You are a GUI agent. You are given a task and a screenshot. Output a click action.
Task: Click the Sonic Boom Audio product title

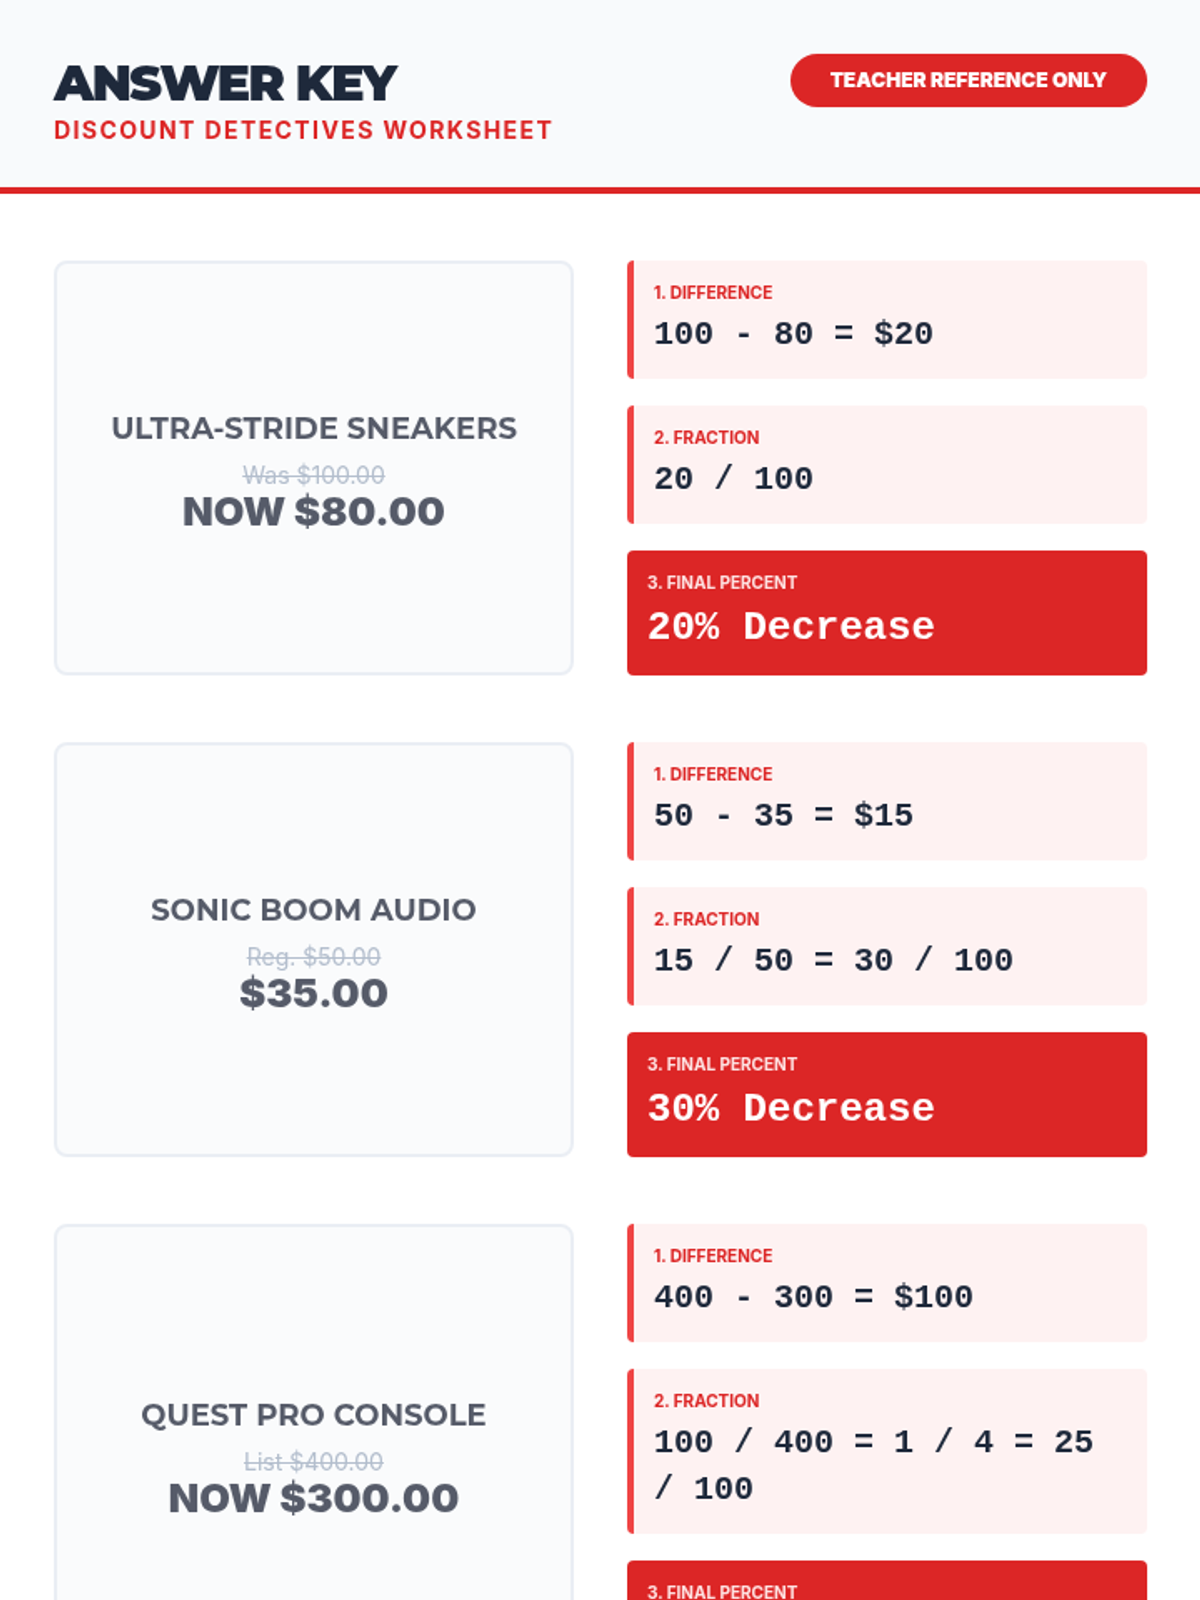click(x=314, y=910)
